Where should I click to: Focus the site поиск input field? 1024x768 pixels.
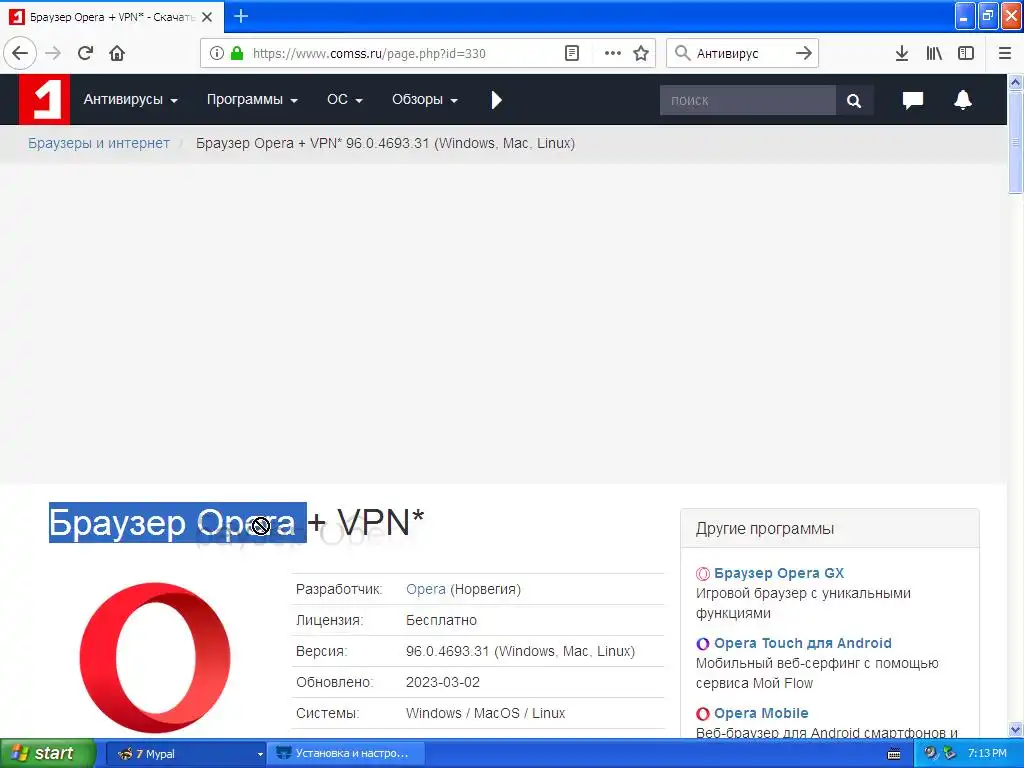748,100
